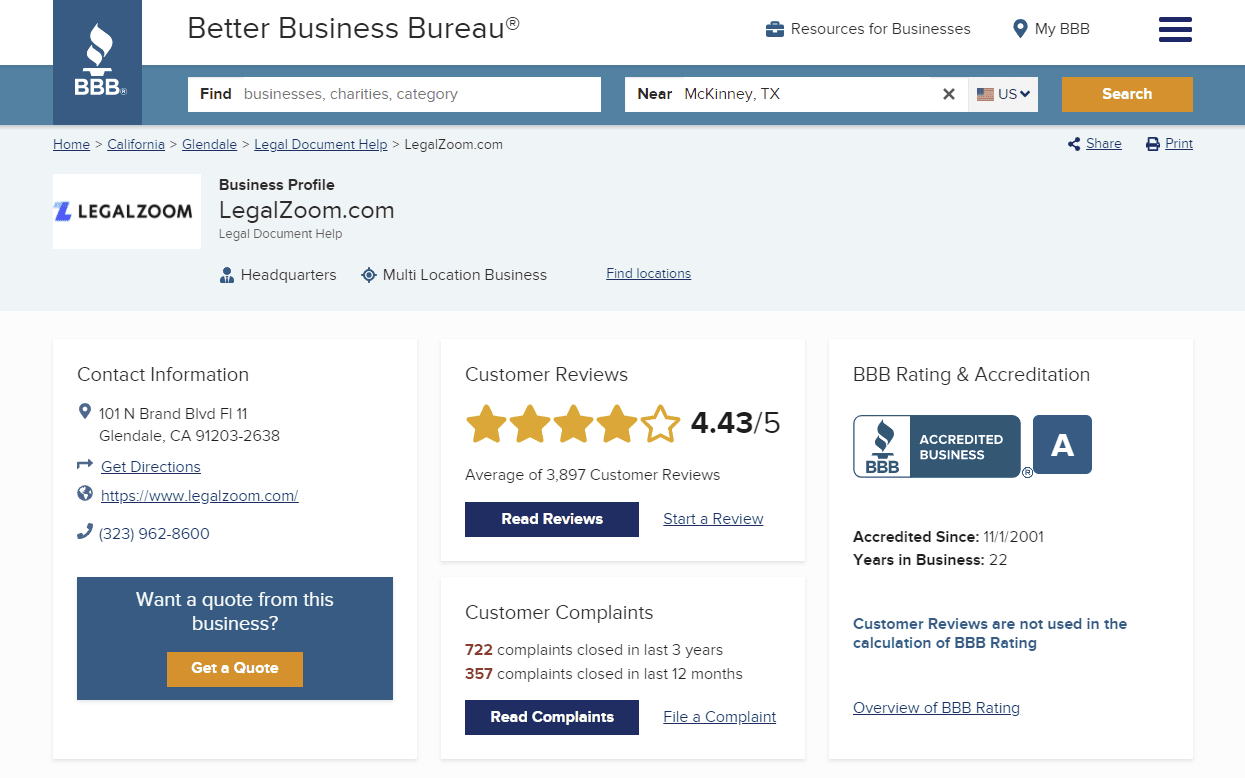Click the briefcase icon beside Resources for Businesses
This screenshot has height=778, width=1245.
coord(774,29)
